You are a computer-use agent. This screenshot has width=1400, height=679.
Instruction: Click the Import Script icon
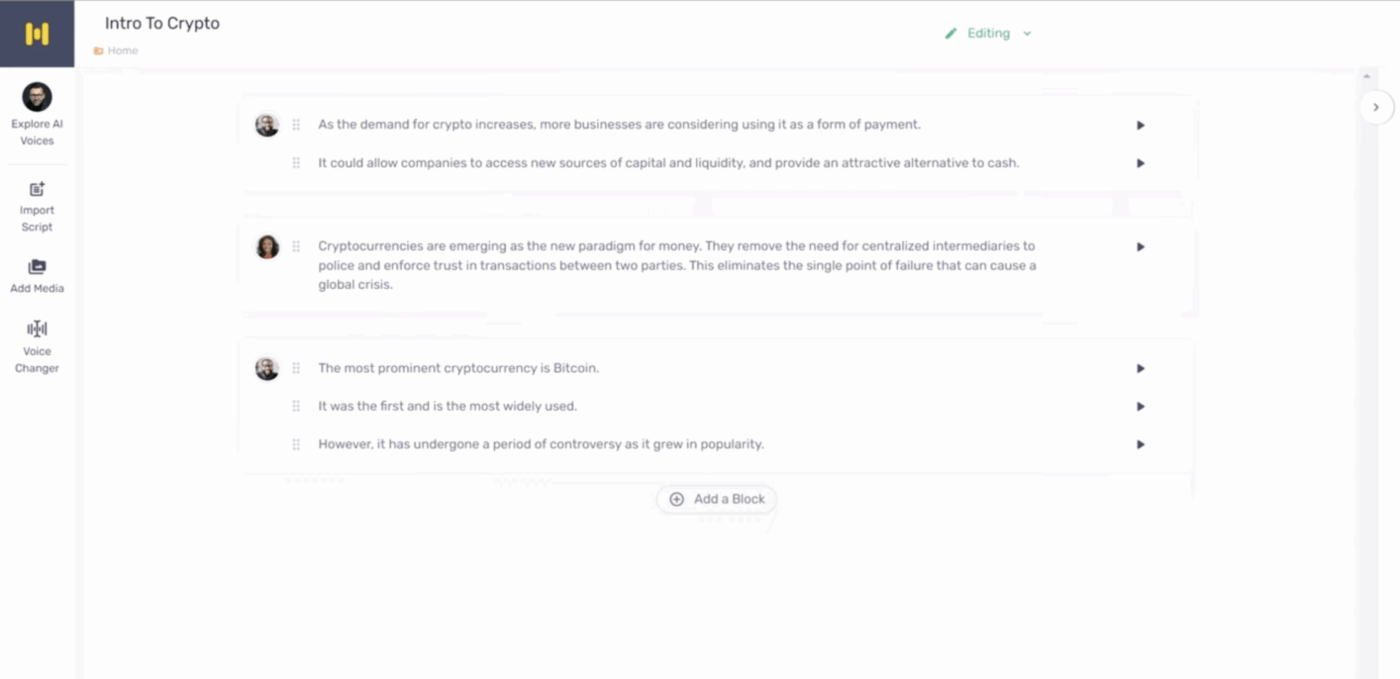37,190
